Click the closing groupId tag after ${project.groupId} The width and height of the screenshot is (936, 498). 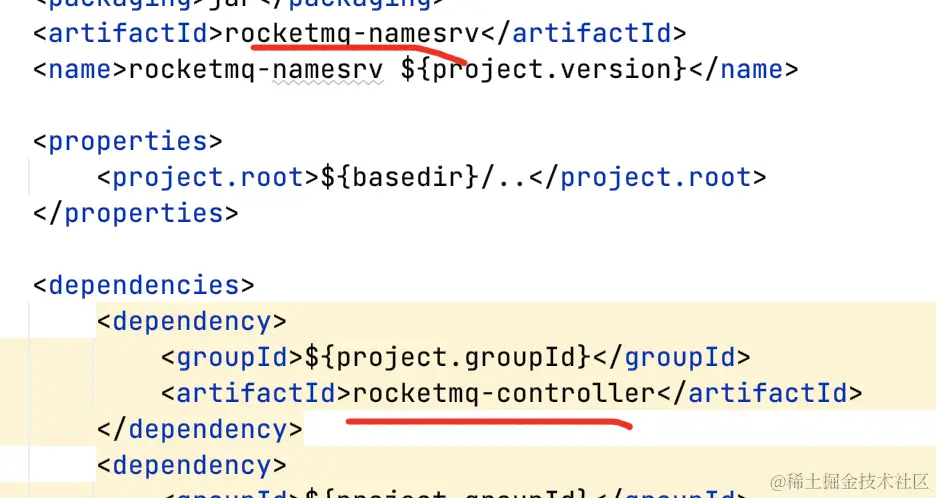672,358
